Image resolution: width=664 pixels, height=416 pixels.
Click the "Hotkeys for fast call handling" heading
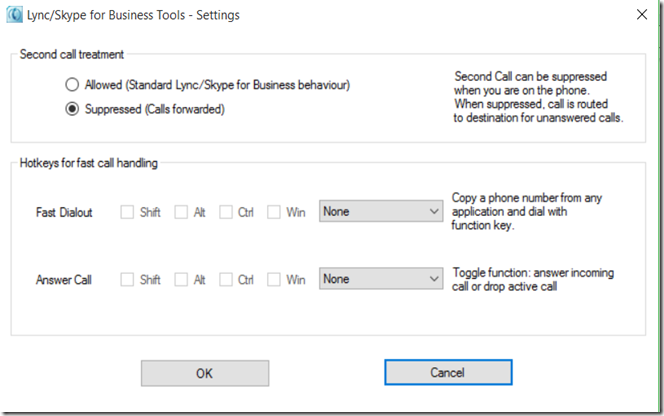click(89, 163)
